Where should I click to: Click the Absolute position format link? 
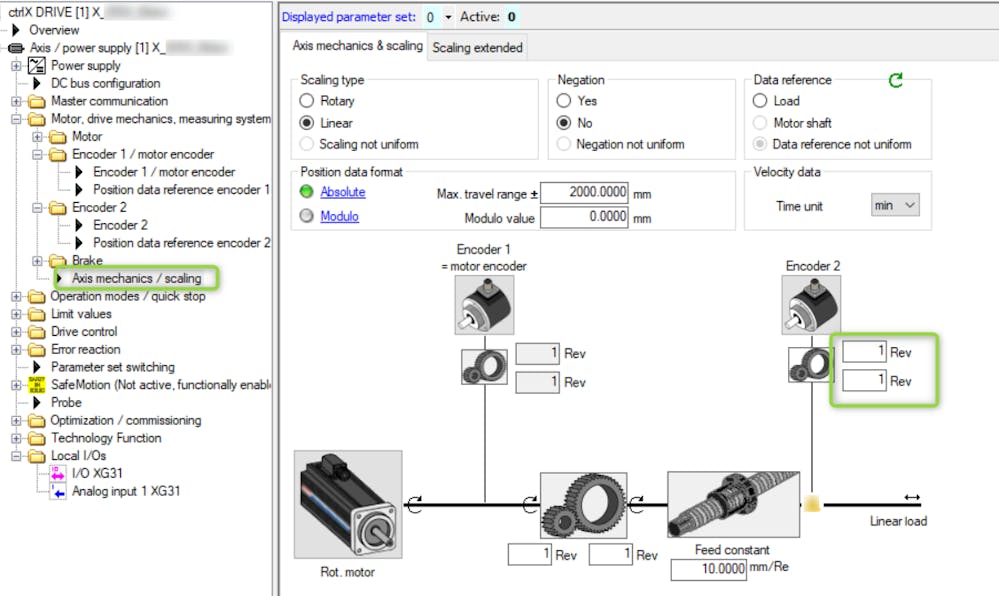[x=342, y=192]
